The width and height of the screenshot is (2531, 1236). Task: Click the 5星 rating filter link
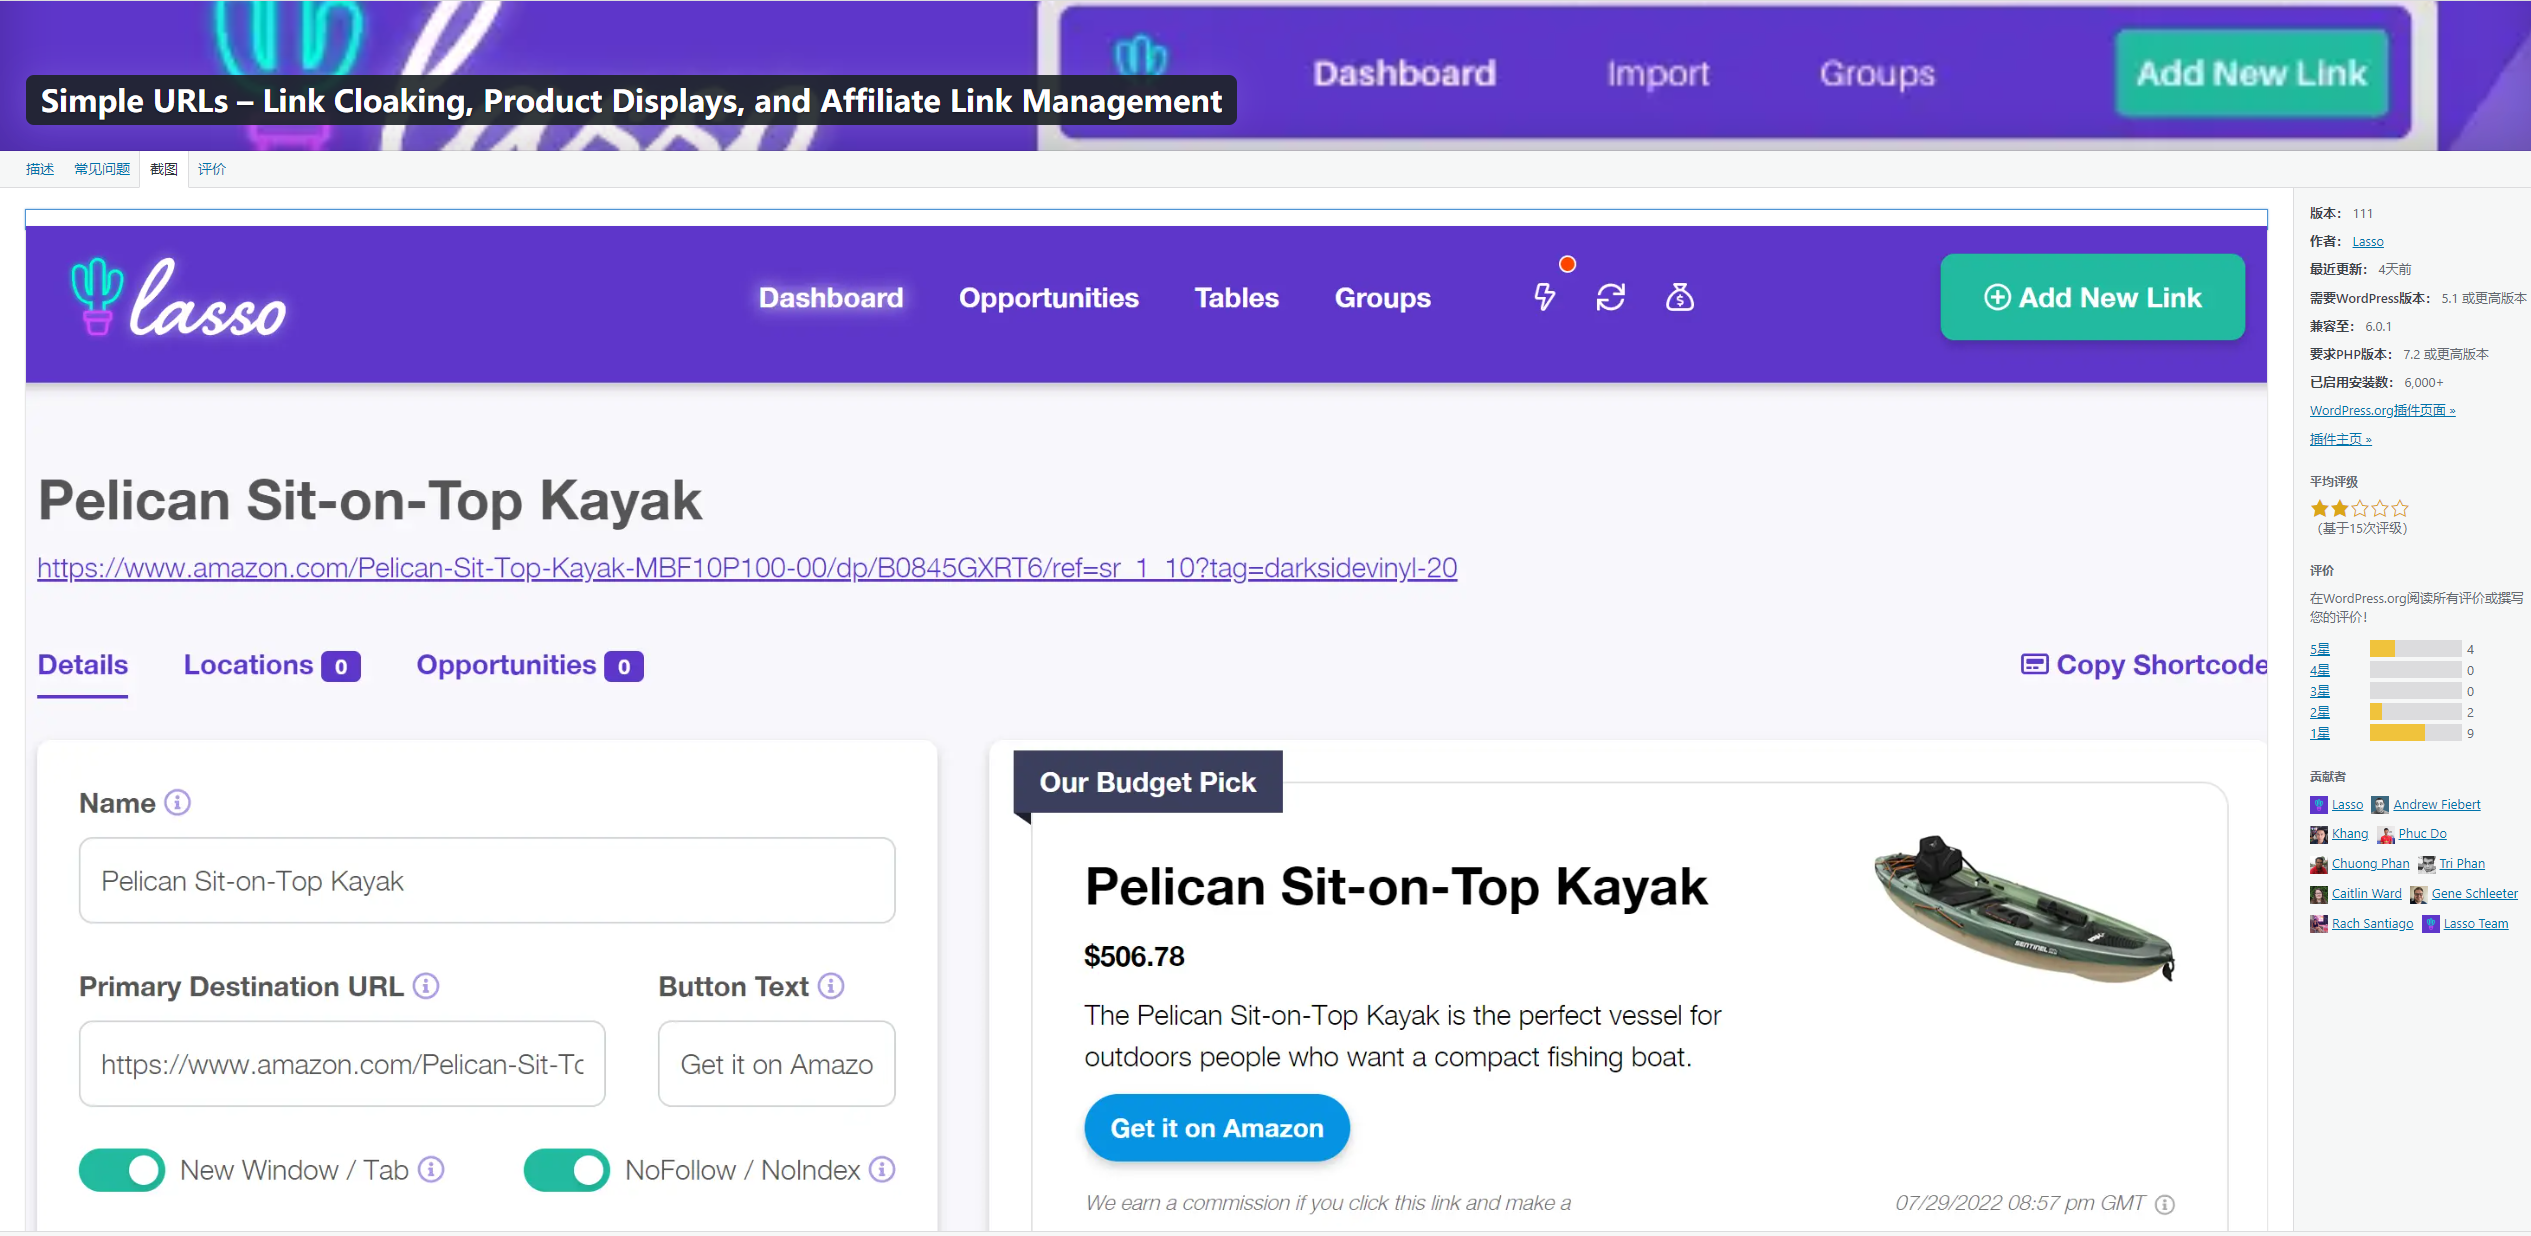2320,649
